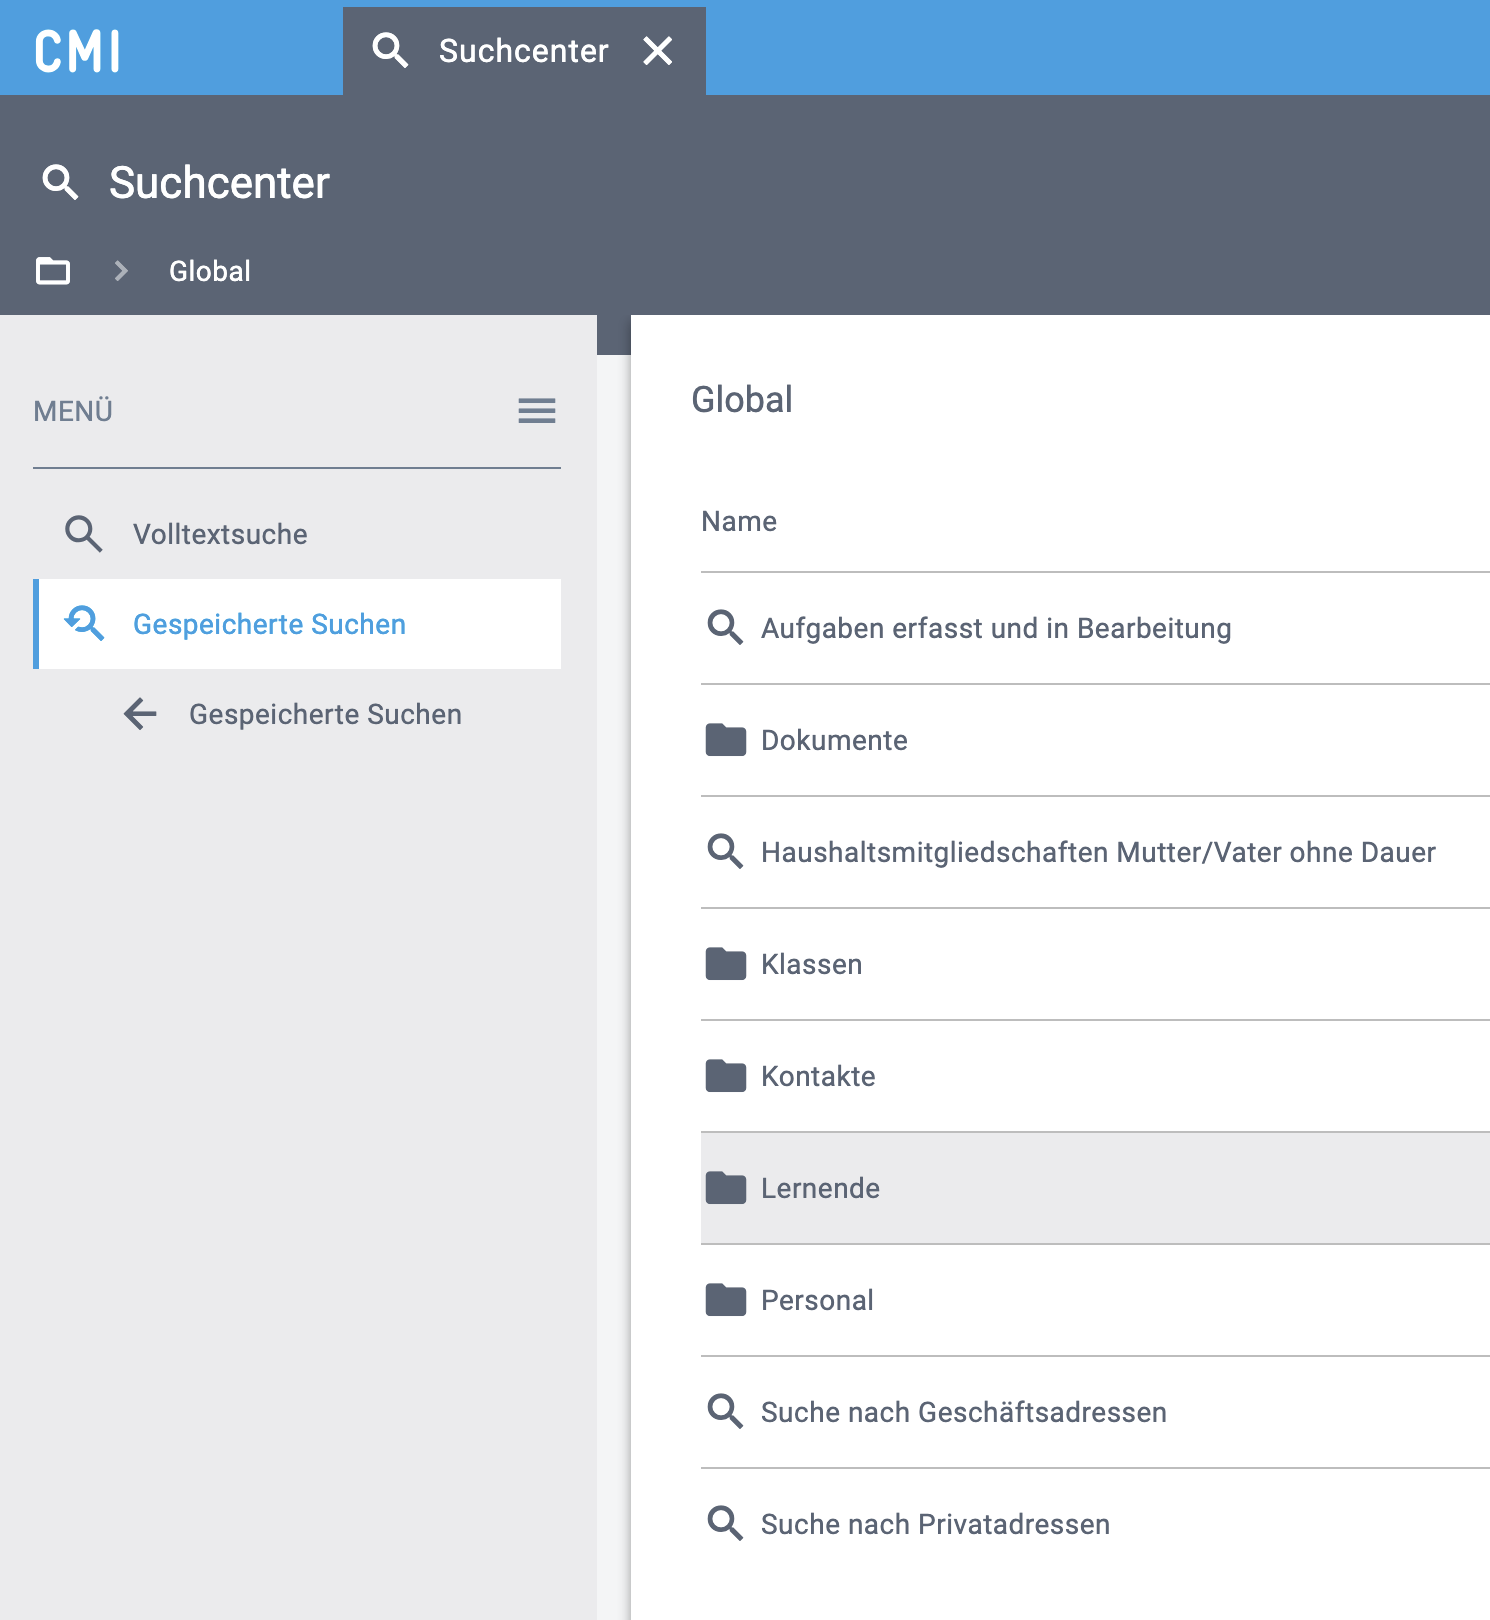Expand the Klassen folder
The image size is (1490, 1620).
coord(811,964)
